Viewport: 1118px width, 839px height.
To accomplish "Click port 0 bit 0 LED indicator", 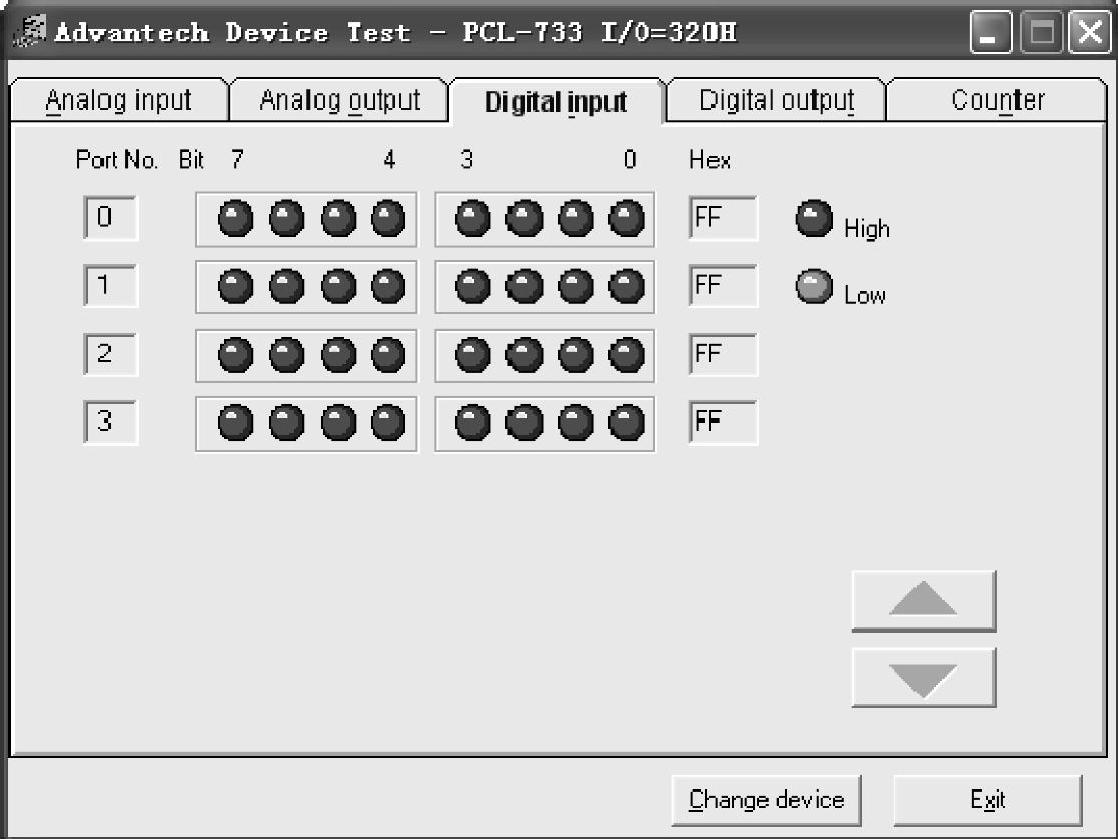I will point(627,218).
